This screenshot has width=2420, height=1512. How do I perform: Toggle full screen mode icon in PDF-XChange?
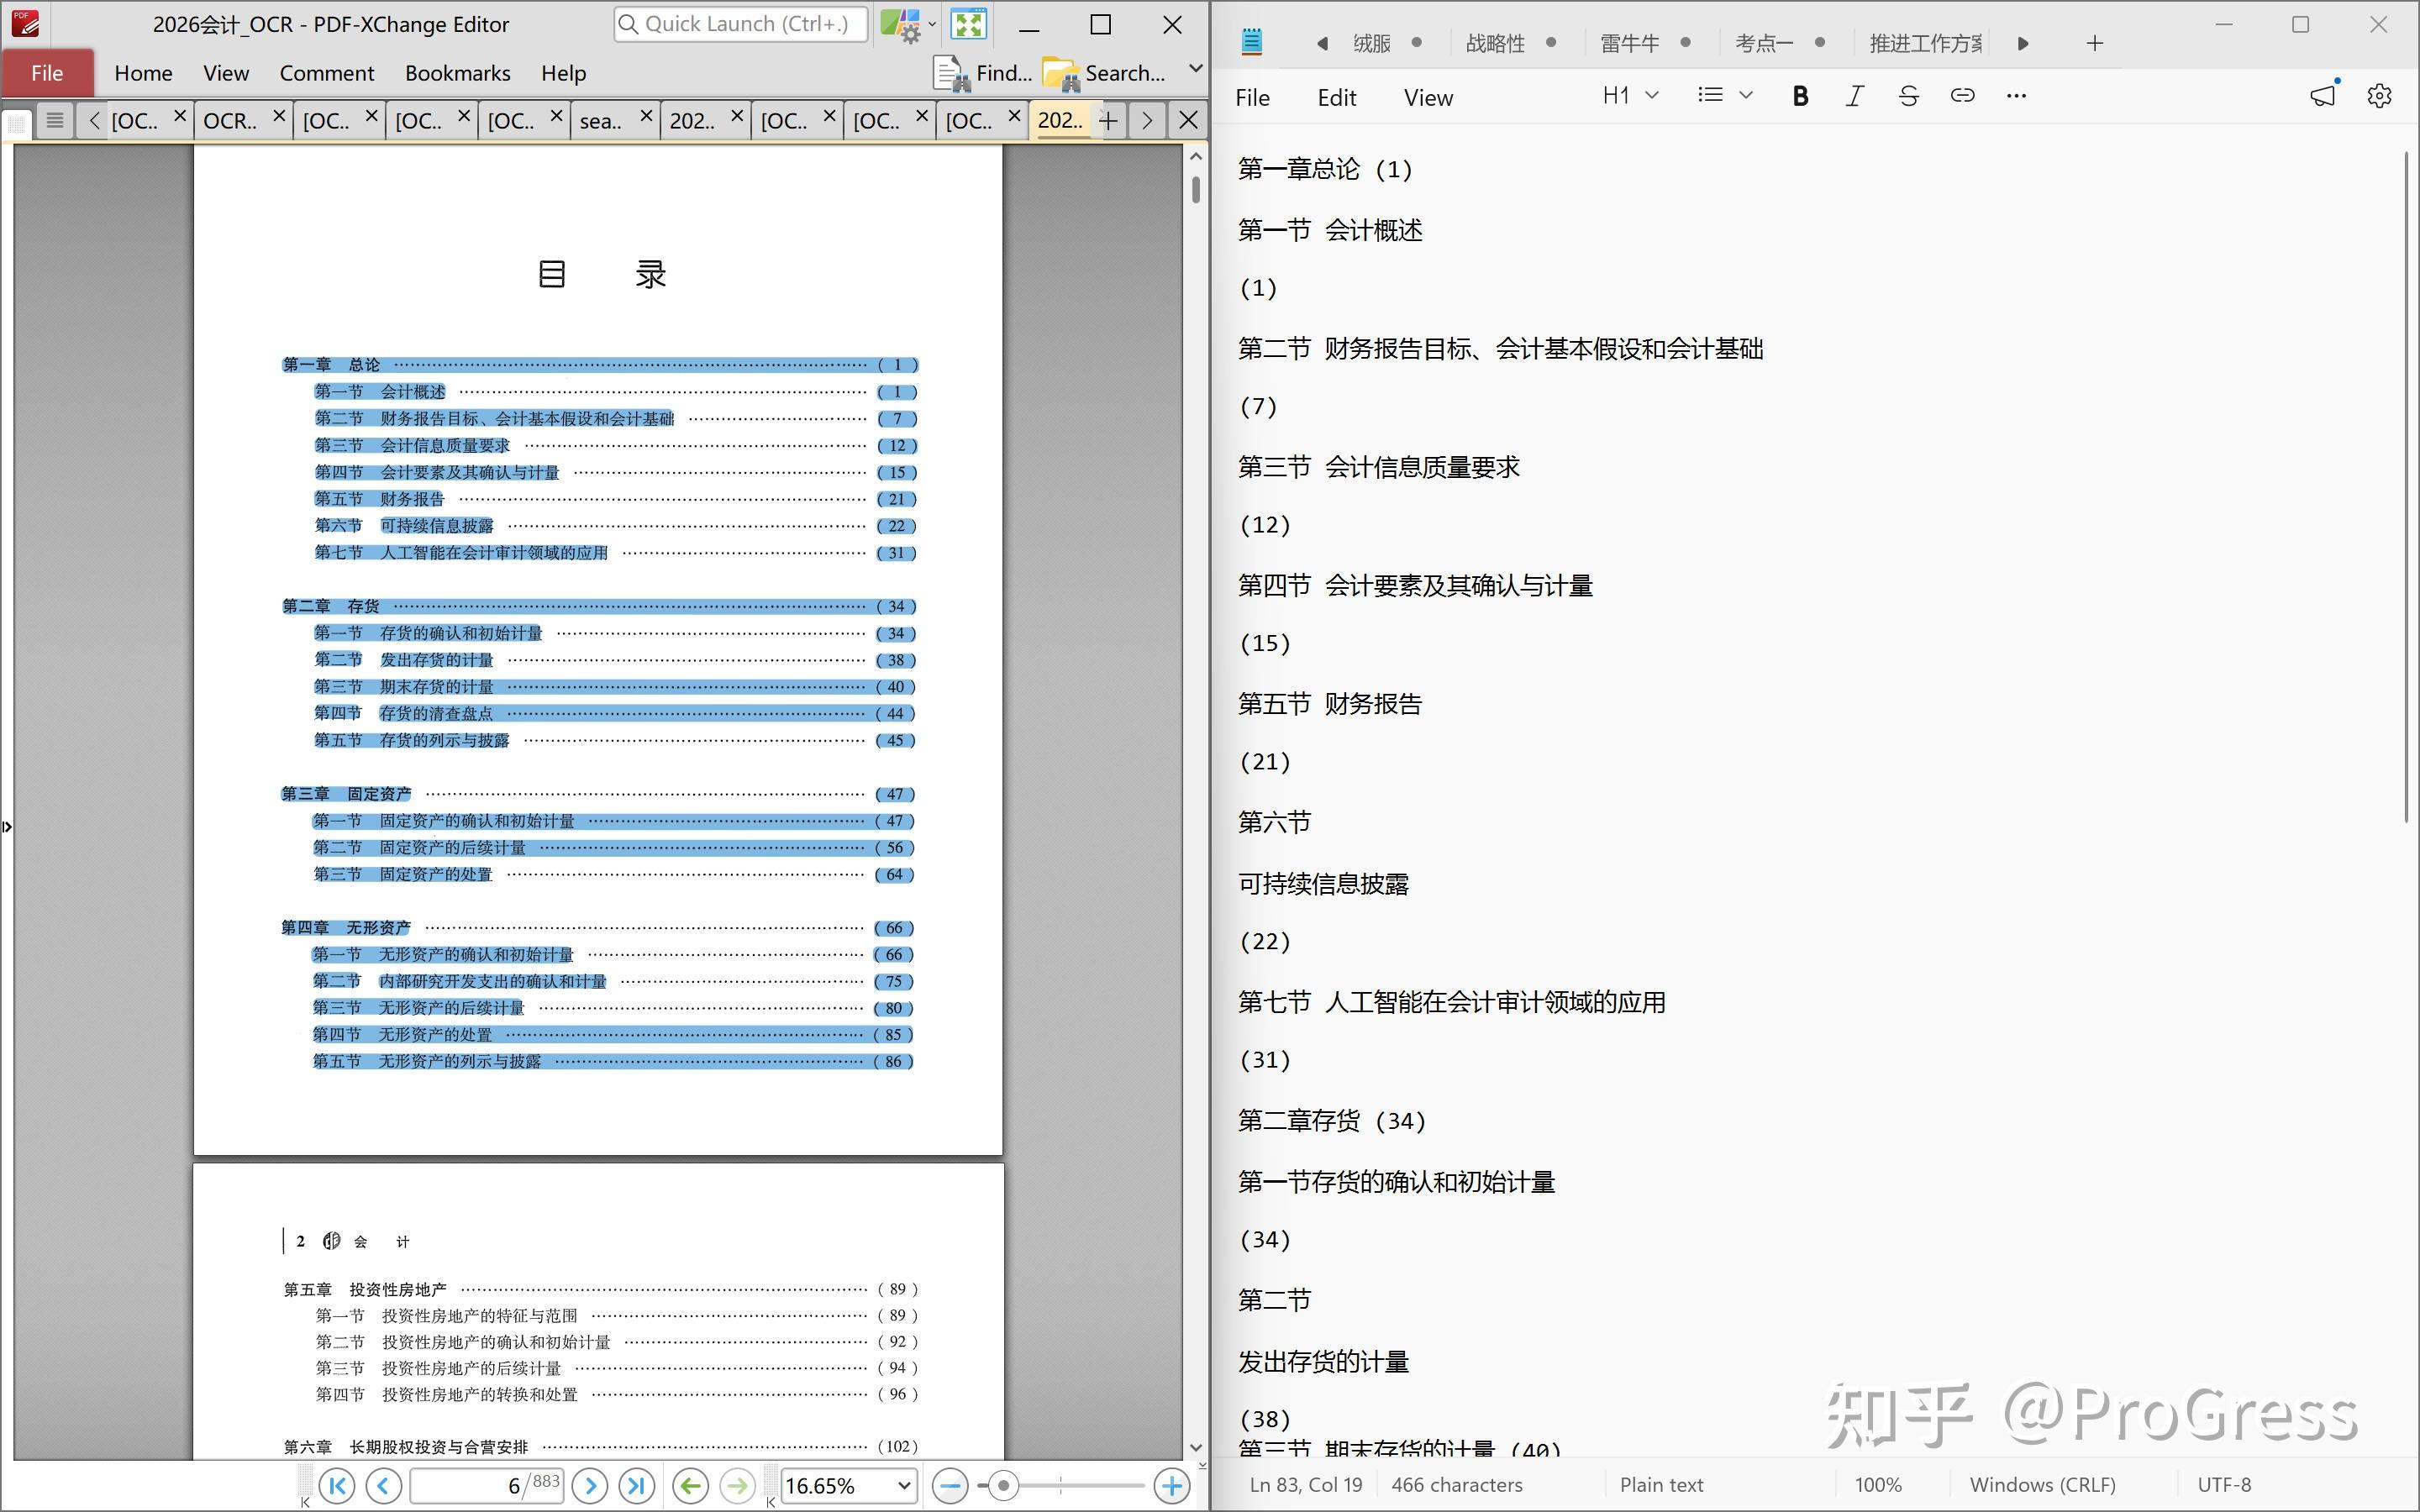[968, 24]
